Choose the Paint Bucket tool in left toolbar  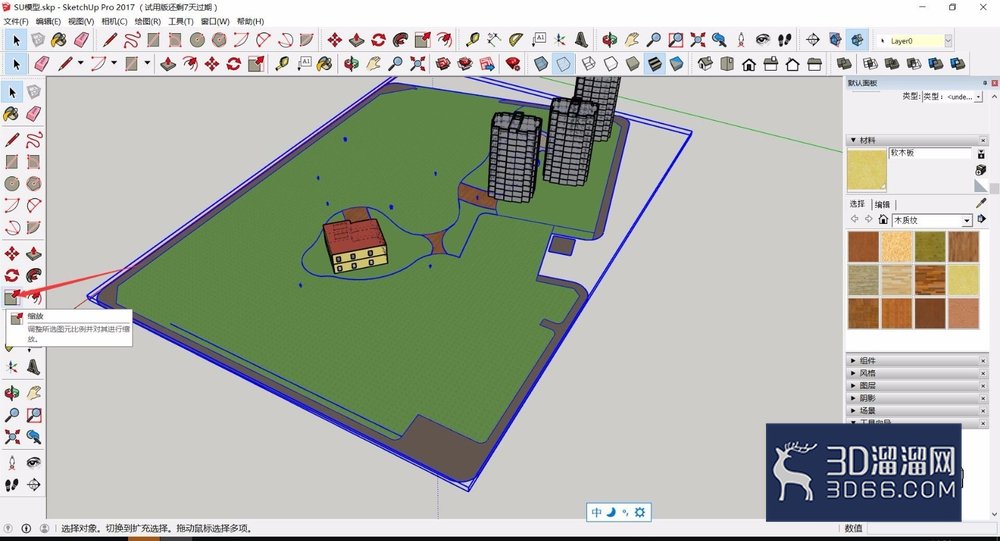pos(12,114)
